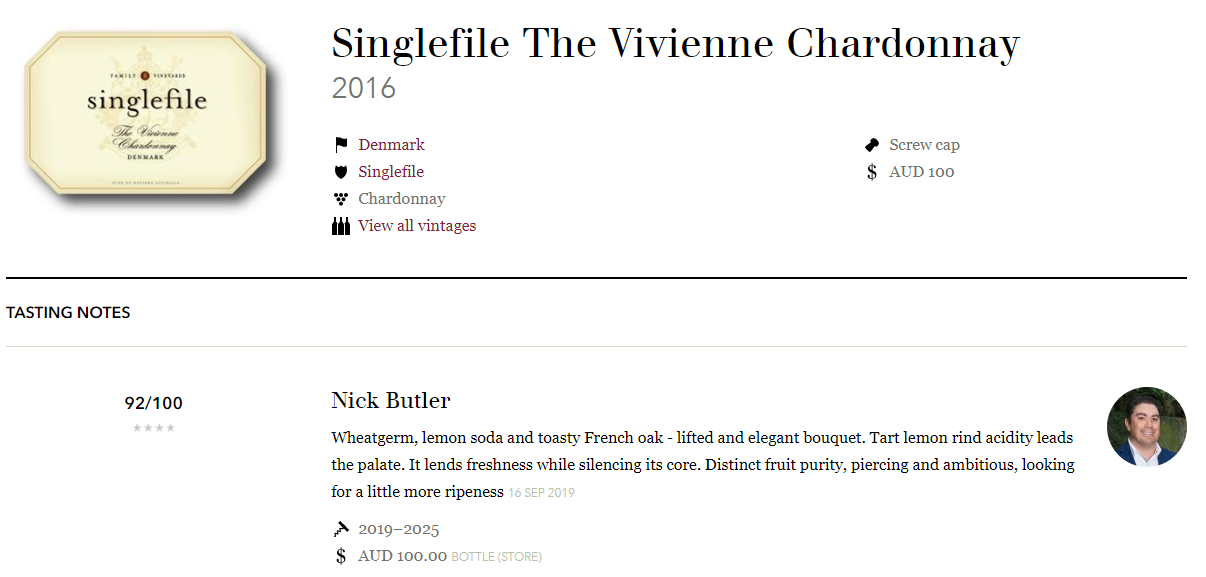Click the Chardonnay grape variety text
This screenshot has width=1206, height=577.
[402, 199]
